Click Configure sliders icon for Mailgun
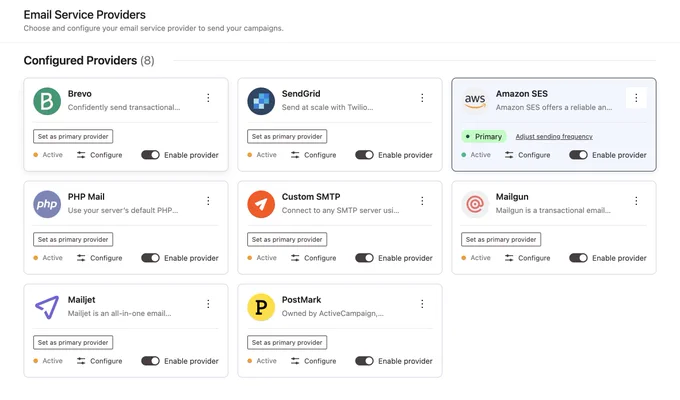 click(509, 258)
